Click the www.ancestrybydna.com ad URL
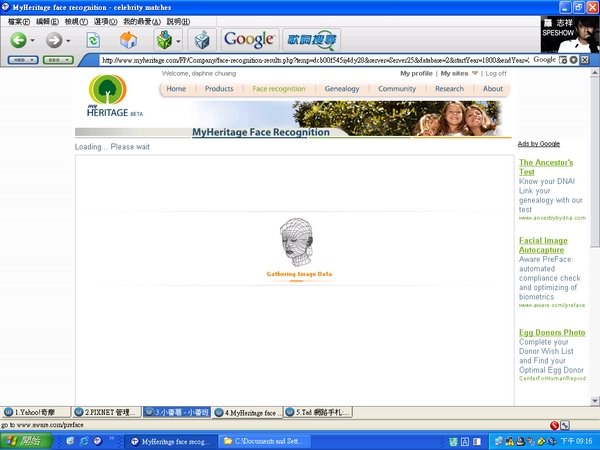This screenshot has width=600, height=450. pyautogui.click(x=552, y=218)
